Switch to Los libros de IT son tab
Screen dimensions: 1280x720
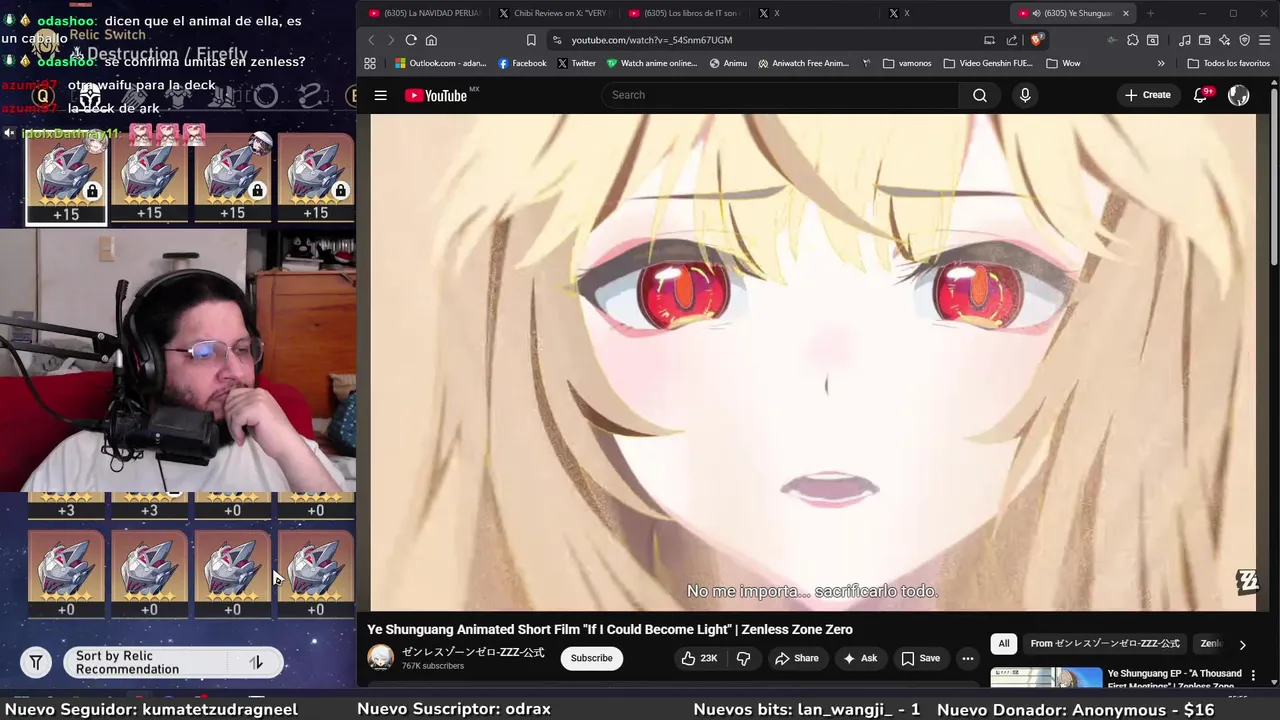(x=683, y=13)
